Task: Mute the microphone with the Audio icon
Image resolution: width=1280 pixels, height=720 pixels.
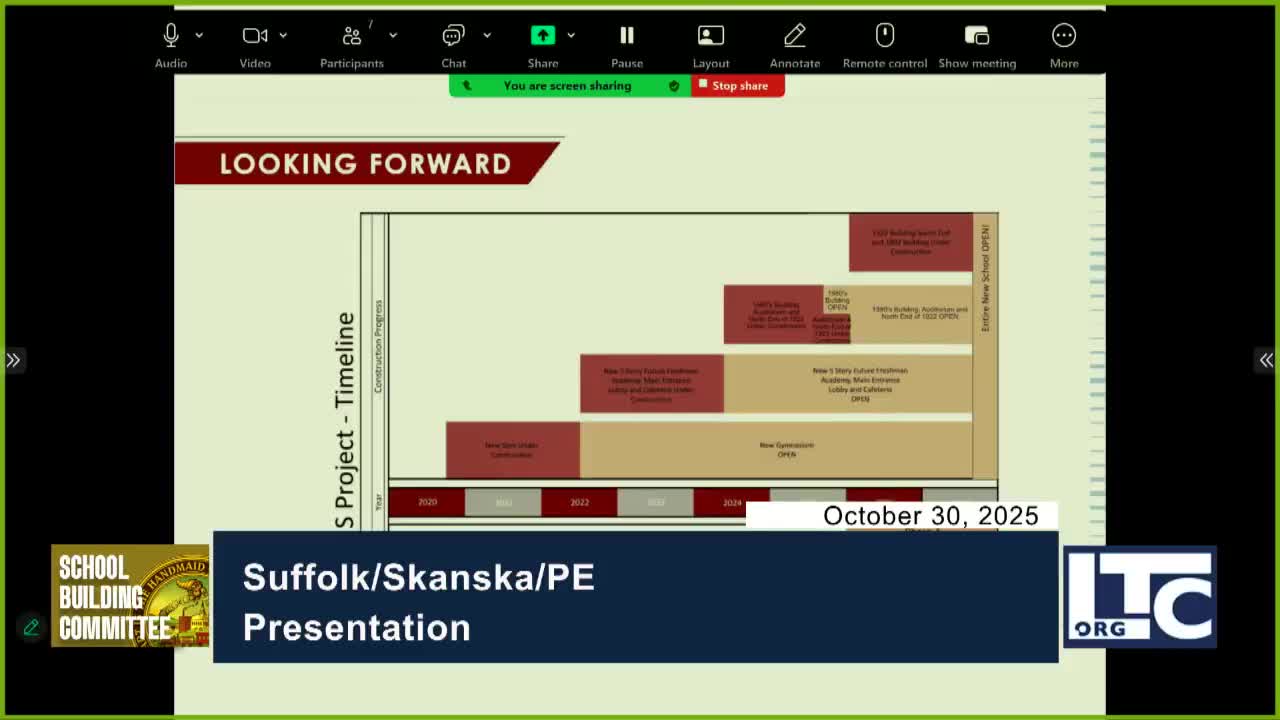Action: click(171, 36)
